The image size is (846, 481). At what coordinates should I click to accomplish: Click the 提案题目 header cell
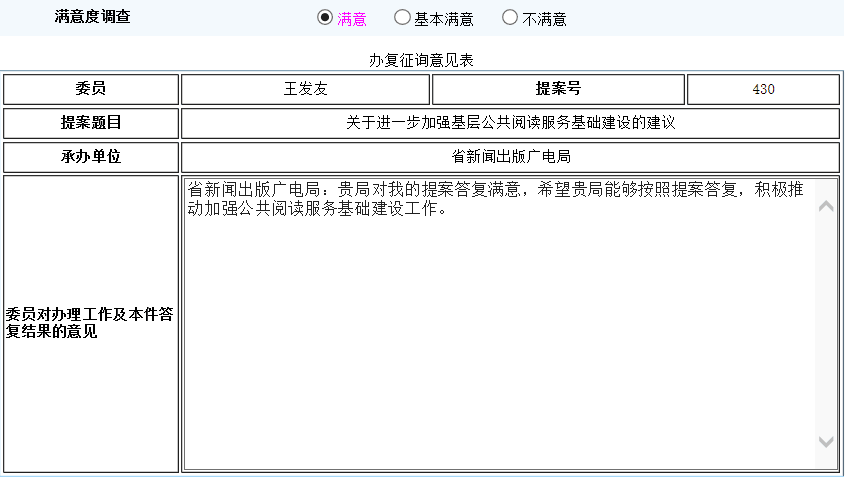(x=91, y=123)
